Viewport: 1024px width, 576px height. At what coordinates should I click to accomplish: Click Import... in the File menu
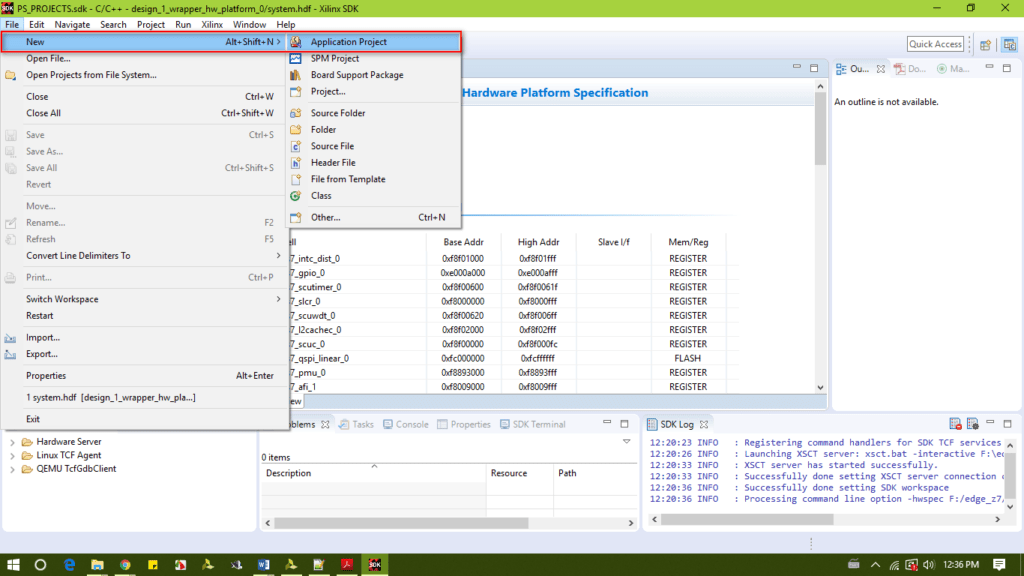[43, 337]
